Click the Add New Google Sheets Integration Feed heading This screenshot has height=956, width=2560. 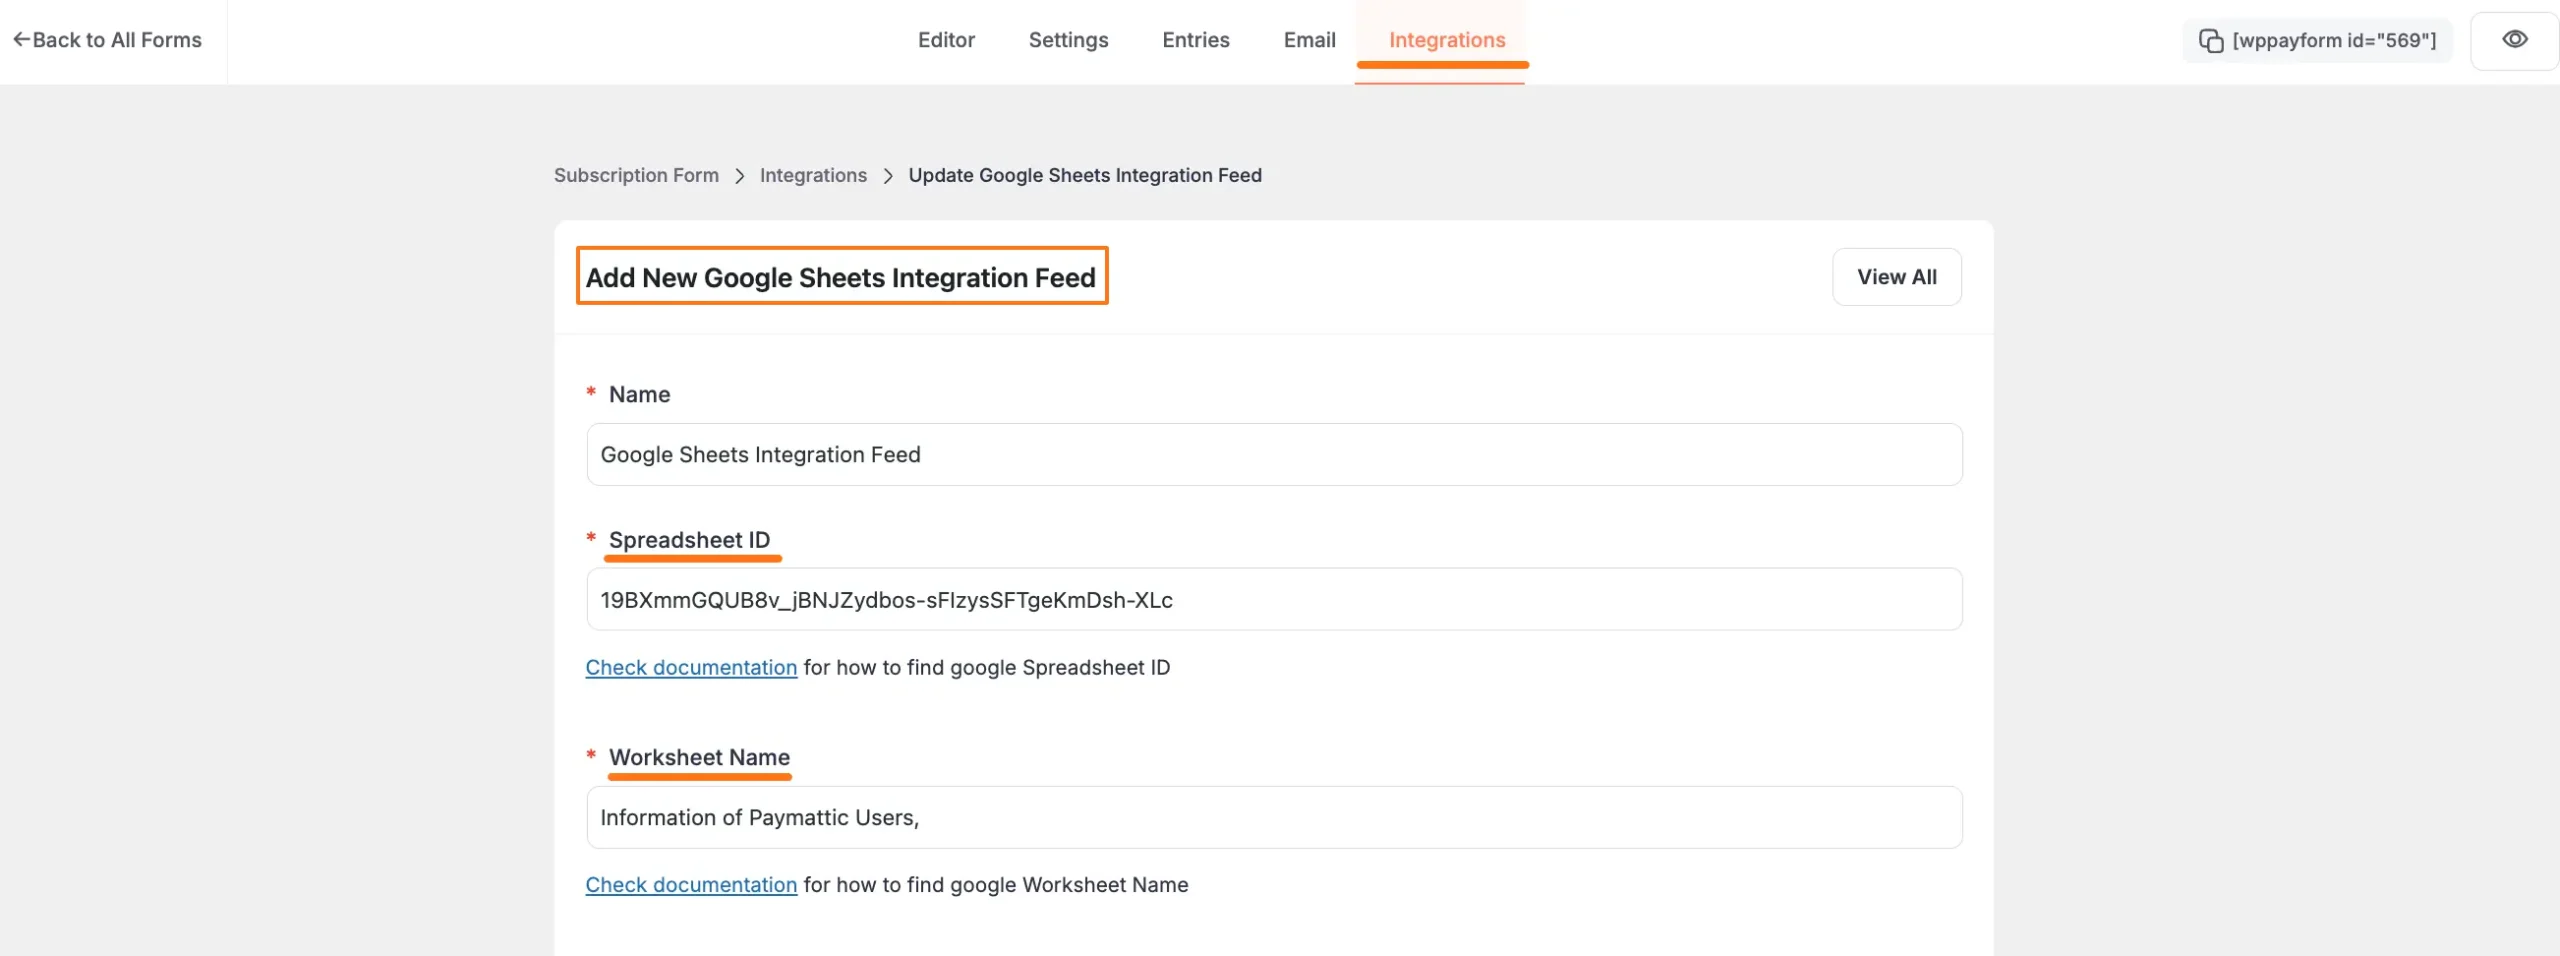coord(841,277)
